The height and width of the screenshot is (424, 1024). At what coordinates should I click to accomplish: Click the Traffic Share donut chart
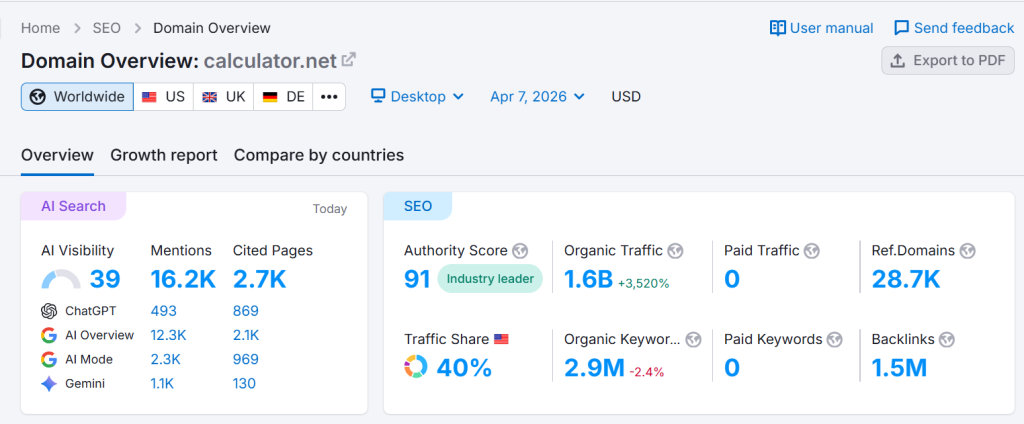(x=416, y=367)
